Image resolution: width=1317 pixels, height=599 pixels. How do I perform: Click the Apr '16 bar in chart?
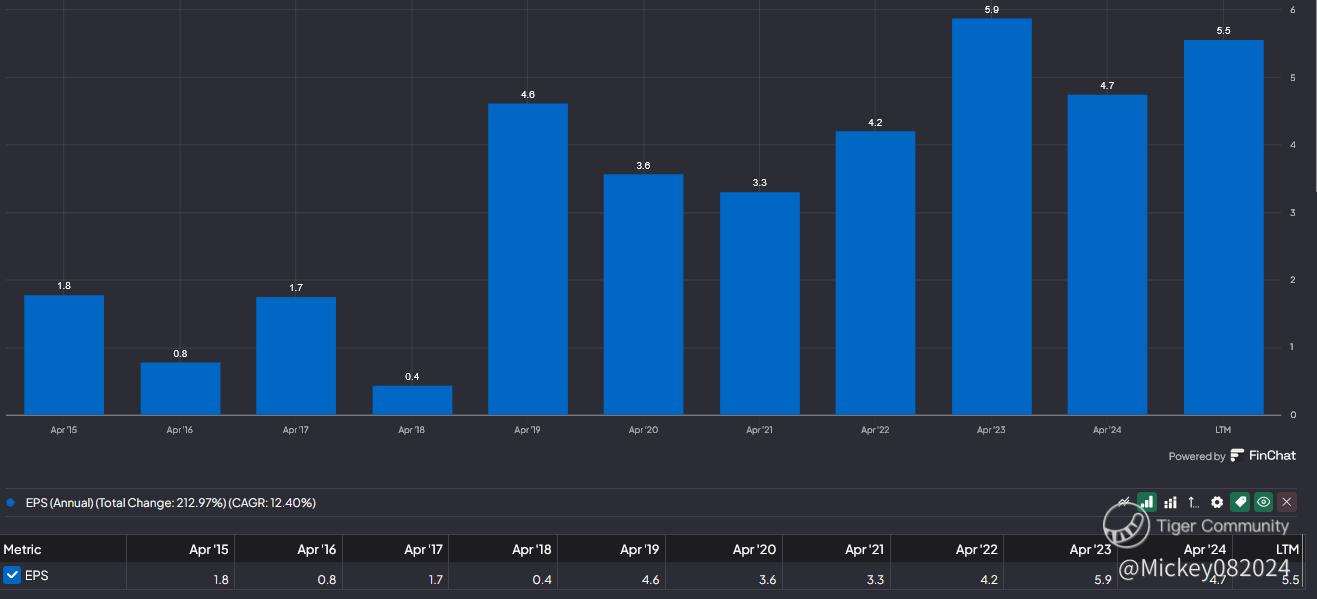coord(180,388)
